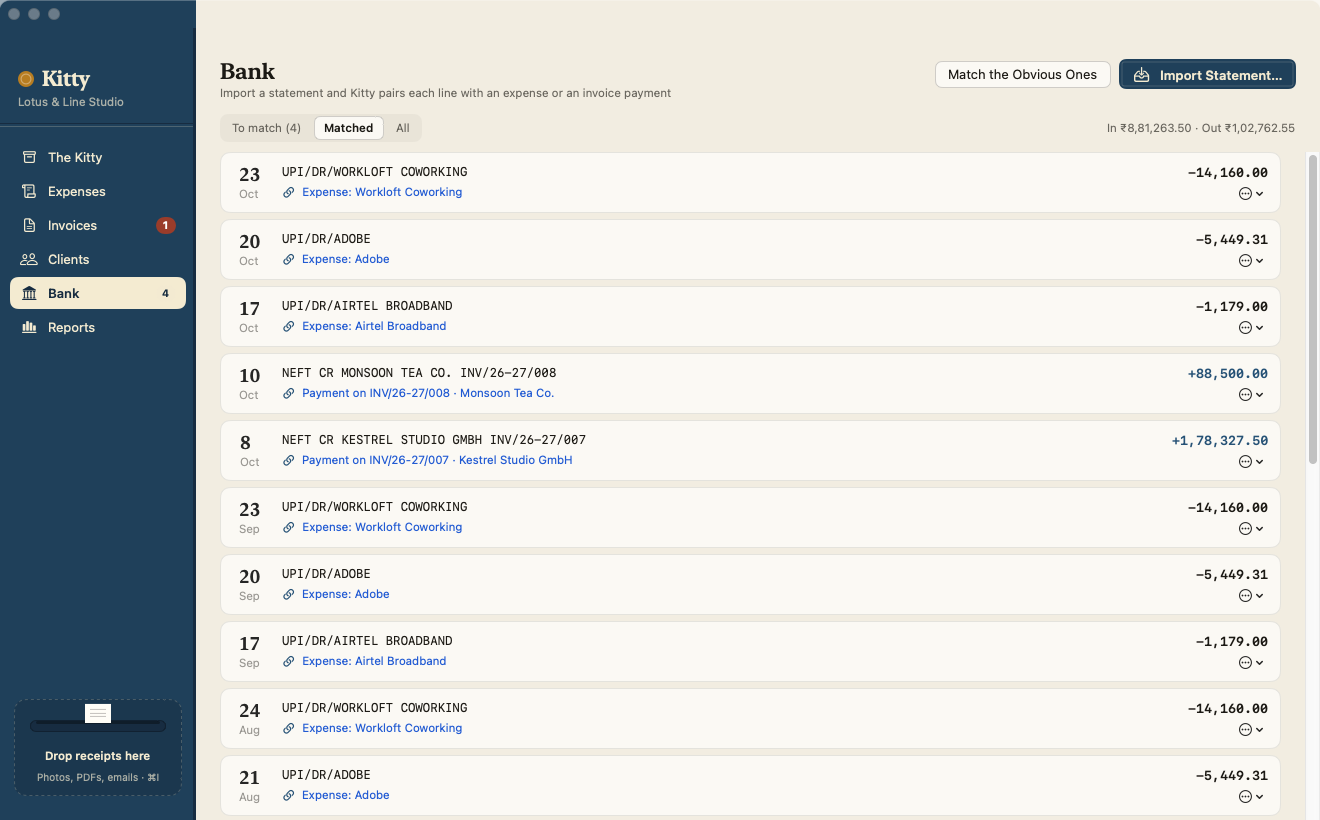
Task: Select the Matched tab
Action: (x=349, y=128)
